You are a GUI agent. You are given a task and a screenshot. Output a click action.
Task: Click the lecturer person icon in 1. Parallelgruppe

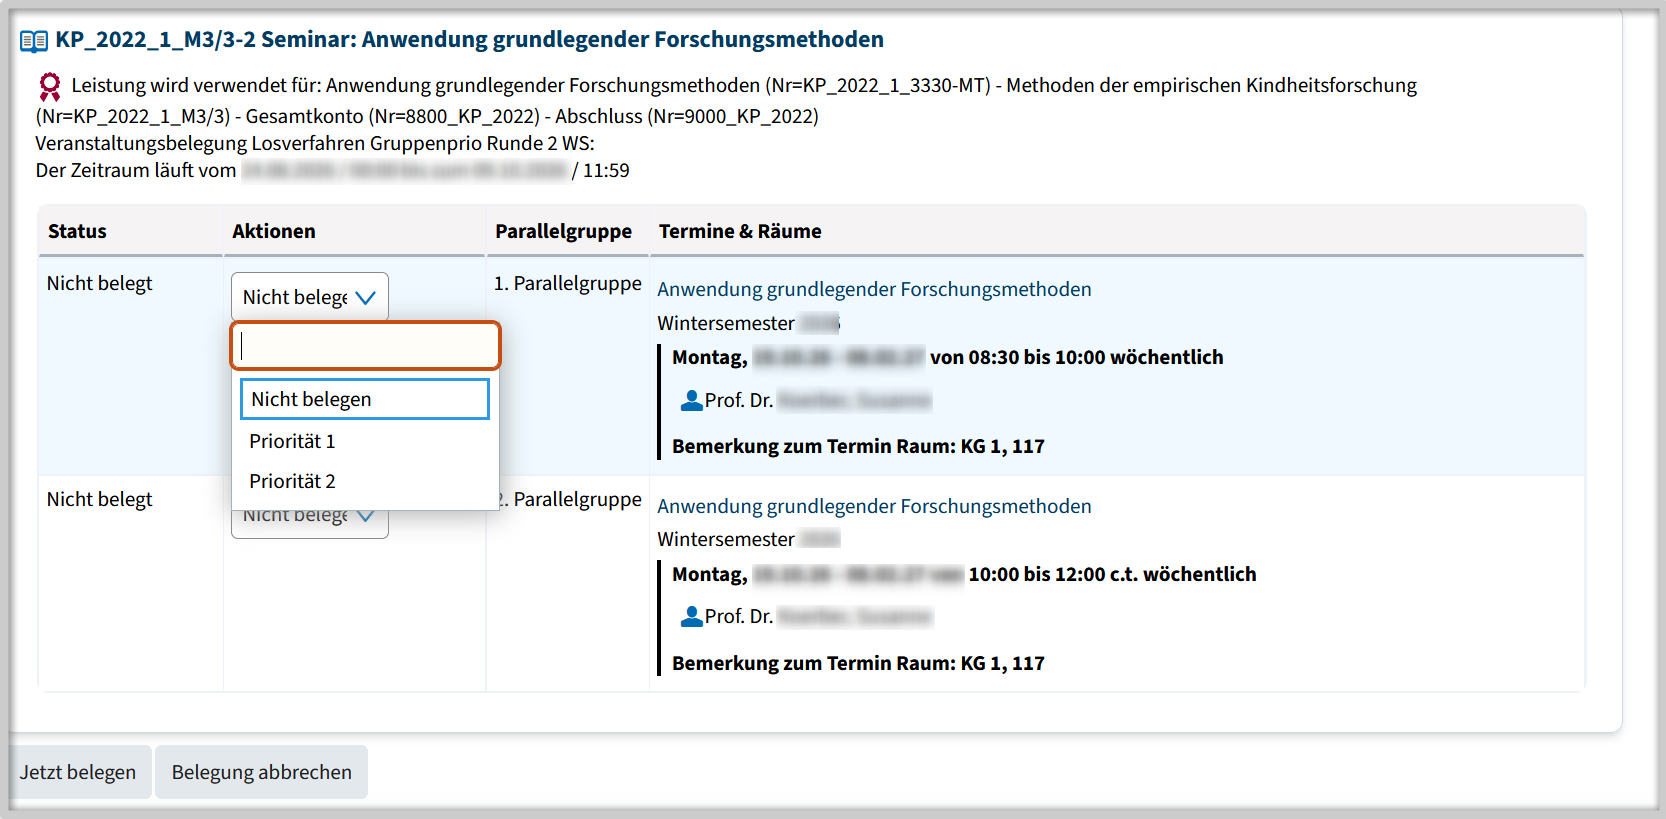(691, 401)
